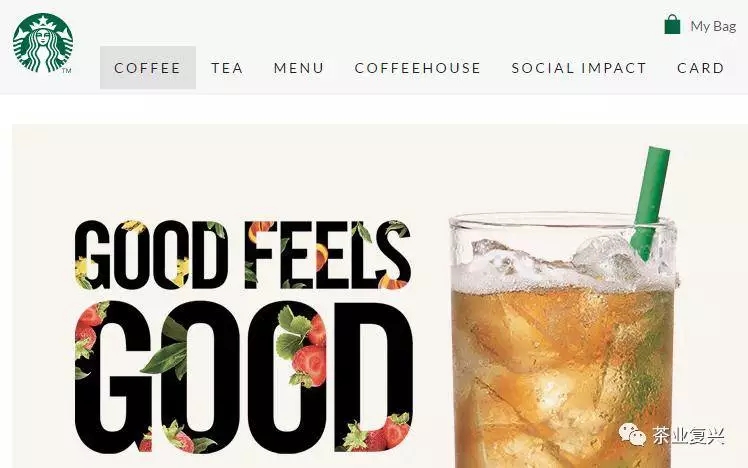
Task: Click the "GOOD FEELS" headline line
Action: tap(242, 255)
